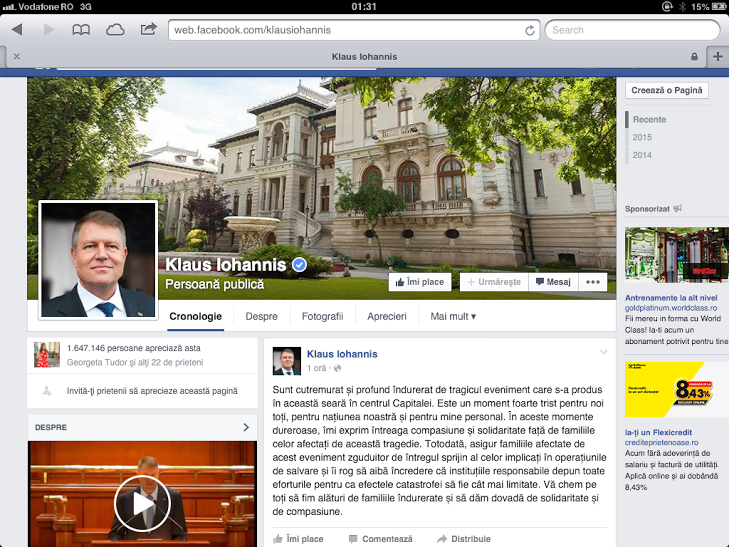The width and height of the screenshot is (729, 547).
Task: Open the bookmarks book icon
Action: pos(81,30)
